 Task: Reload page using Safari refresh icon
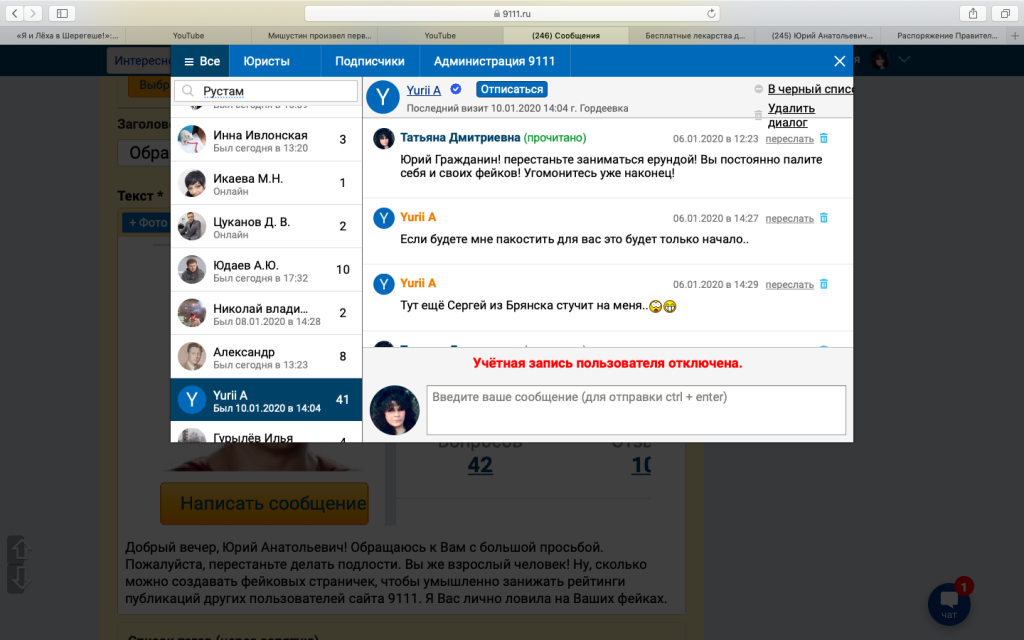(x=712, y=13)
